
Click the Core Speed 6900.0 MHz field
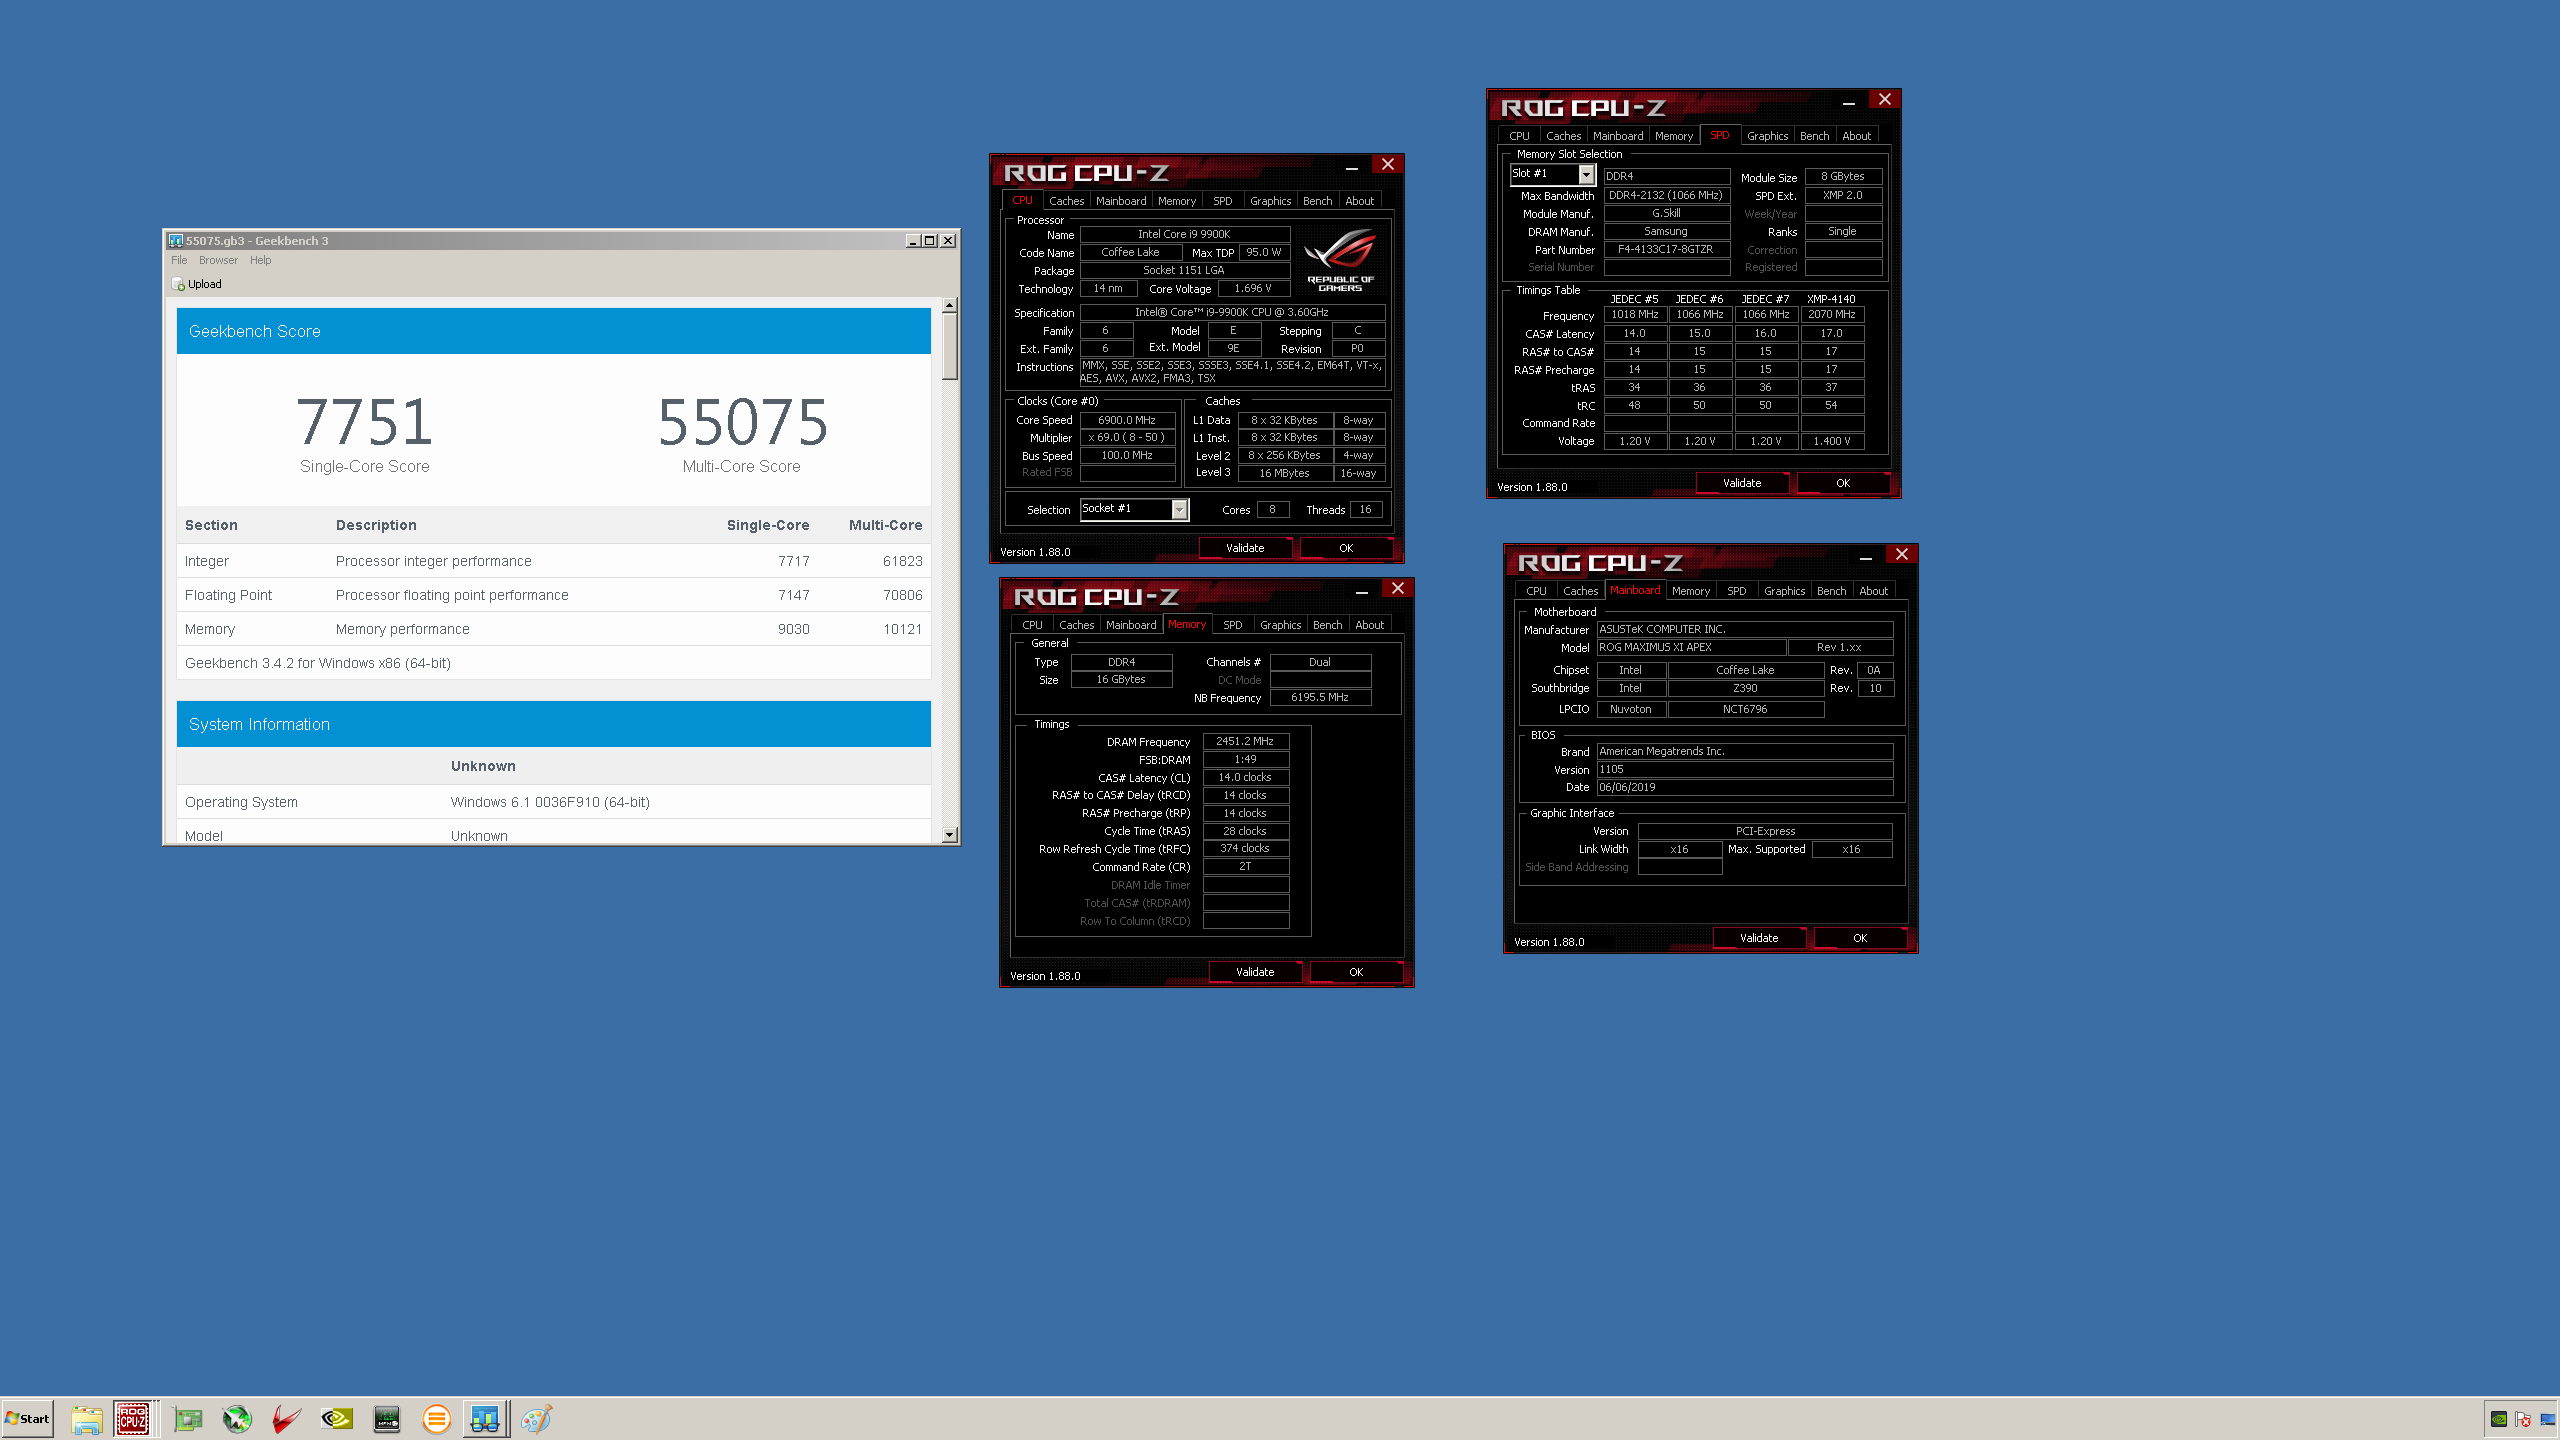tap(1127, 420)
